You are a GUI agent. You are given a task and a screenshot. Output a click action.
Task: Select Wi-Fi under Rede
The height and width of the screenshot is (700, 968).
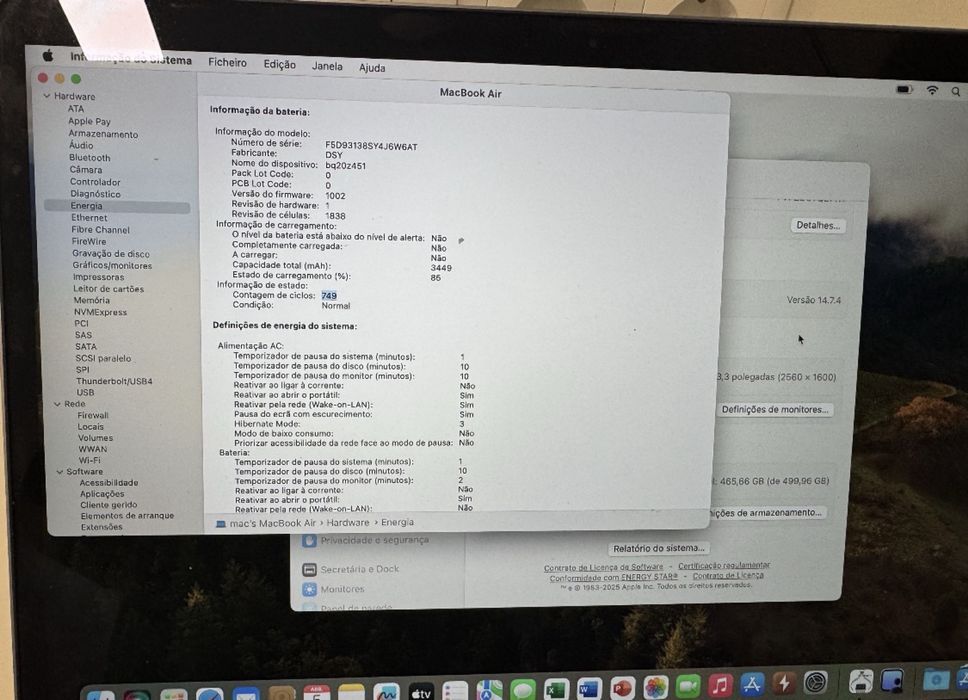(x=90, y=460)
